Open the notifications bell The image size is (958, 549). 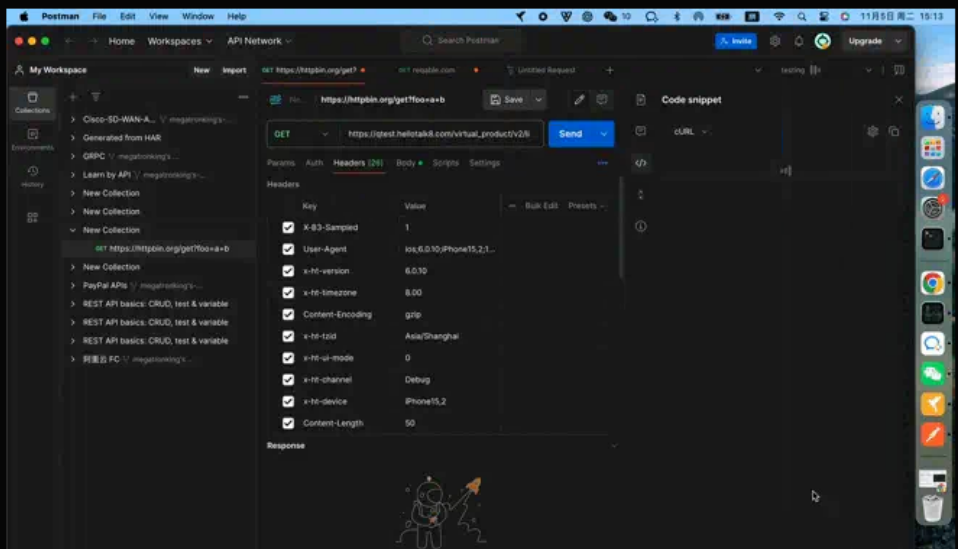click(x=799, y=41)
